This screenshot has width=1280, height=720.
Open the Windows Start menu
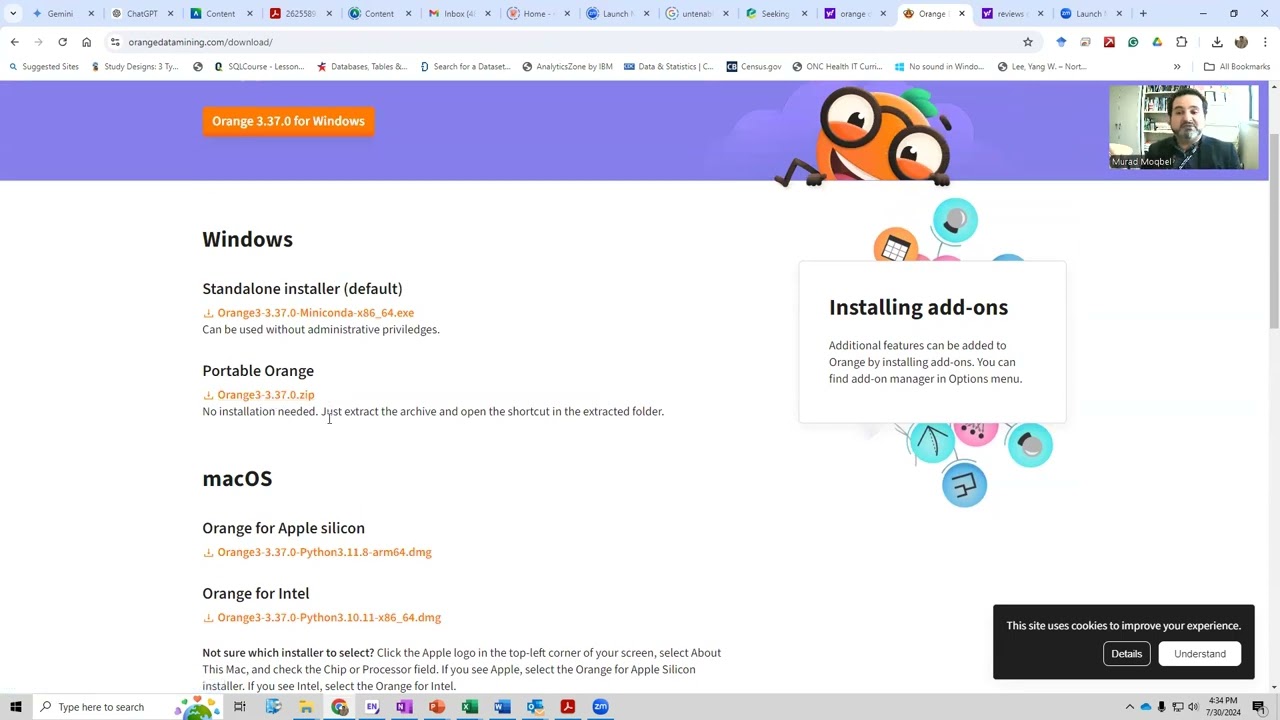click(15, 707)
